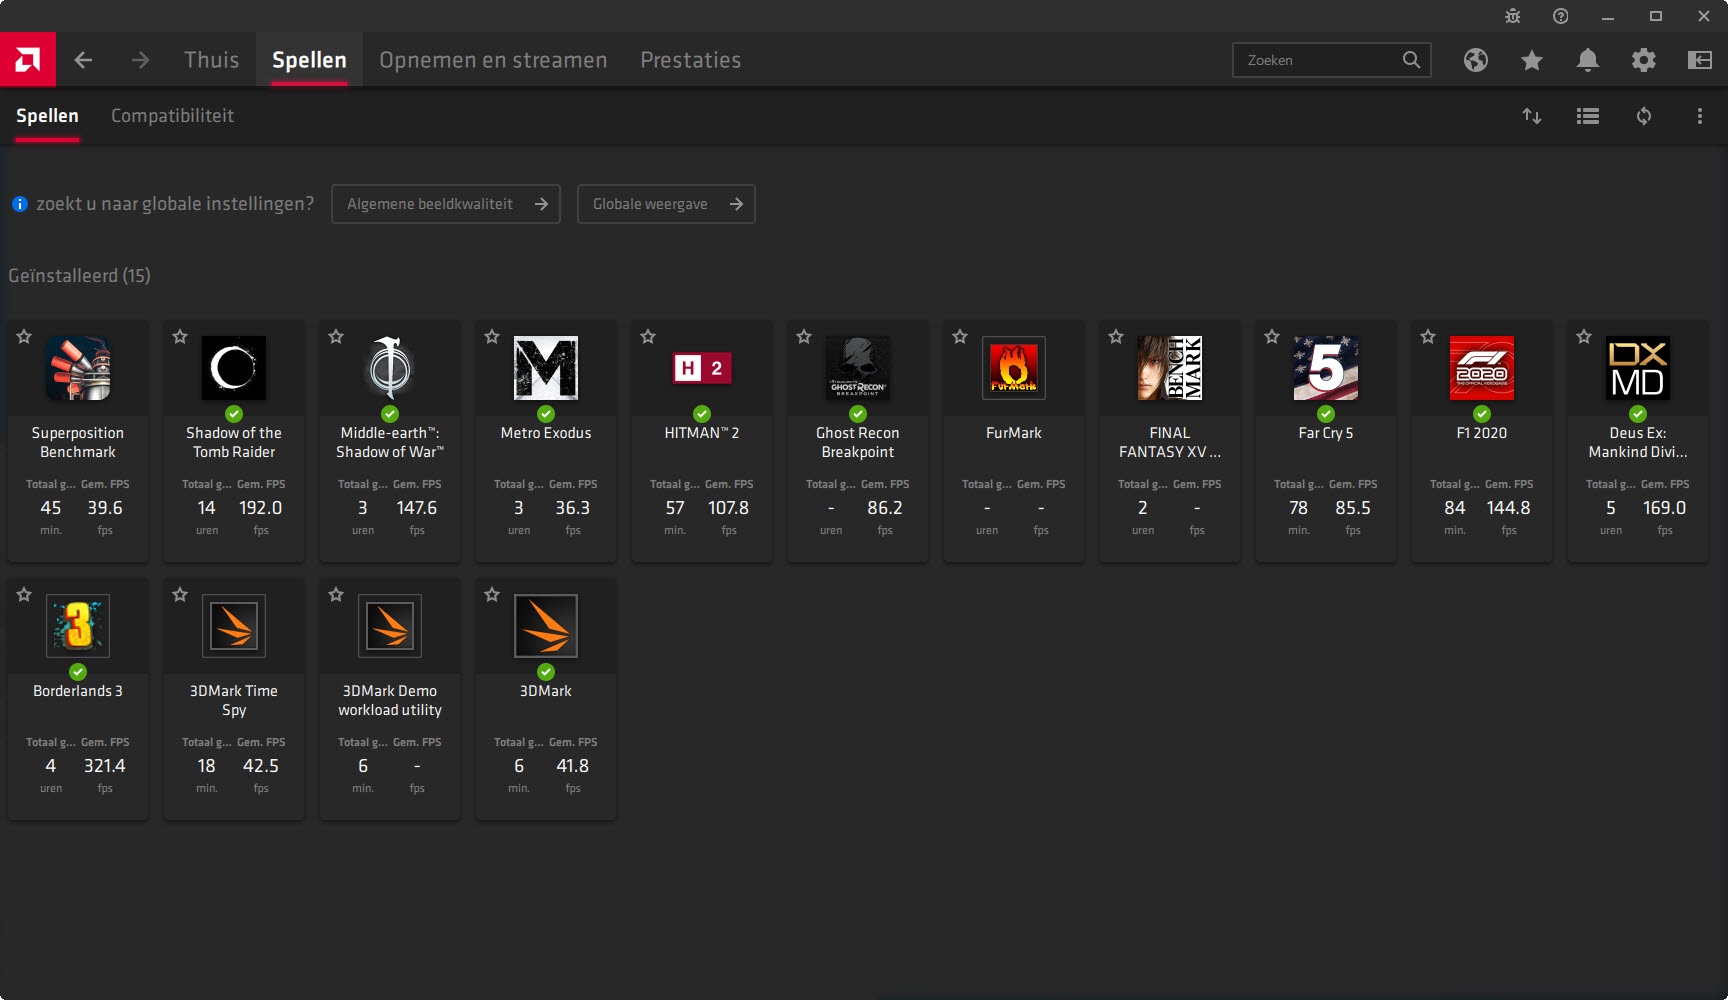Open the 3DMark application icon
The image size is (1728, 1000).
tap(546, 626)
